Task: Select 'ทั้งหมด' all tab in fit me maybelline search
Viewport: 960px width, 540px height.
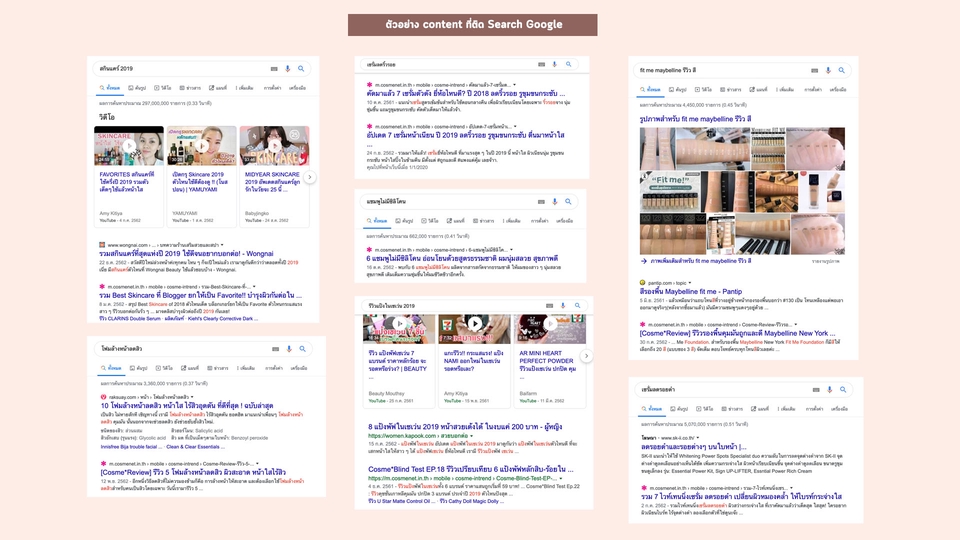Action: [651, 89]
